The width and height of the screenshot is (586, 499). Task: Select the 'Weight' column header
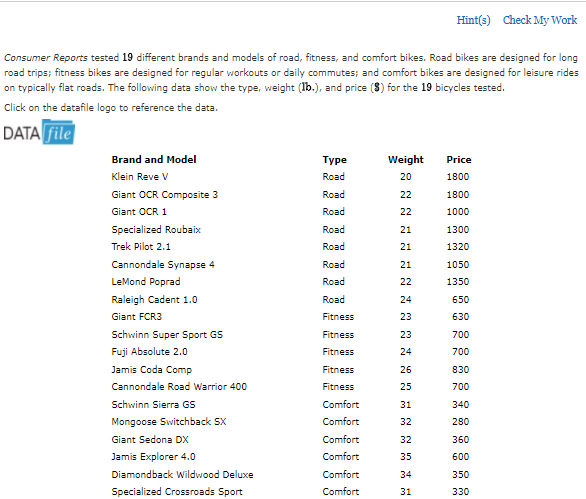pyautogui.click(x=405, y=160)
